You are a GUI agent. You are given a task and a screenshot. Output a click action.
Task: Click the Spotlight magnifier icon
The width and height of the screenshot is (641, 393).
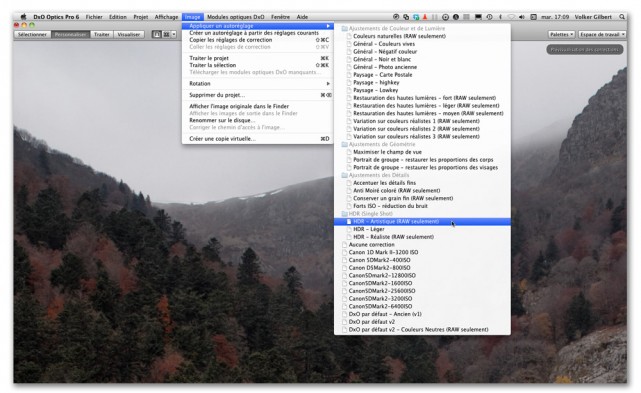[622, 17]
